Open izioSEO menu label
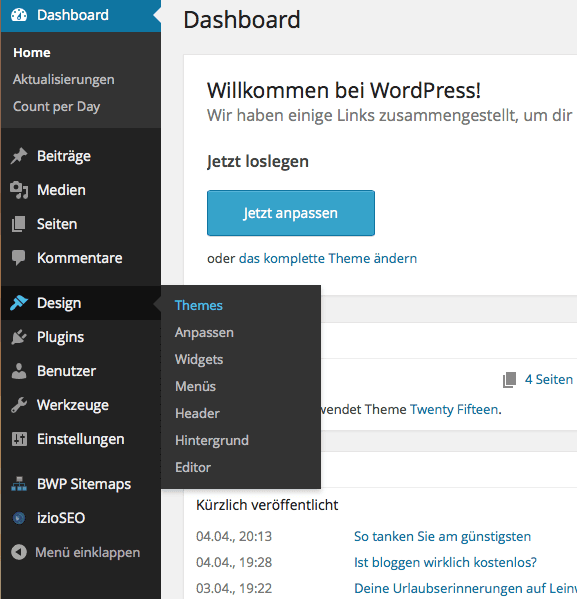The width and height of the screenshot is (577, 599). pos(61,518)
